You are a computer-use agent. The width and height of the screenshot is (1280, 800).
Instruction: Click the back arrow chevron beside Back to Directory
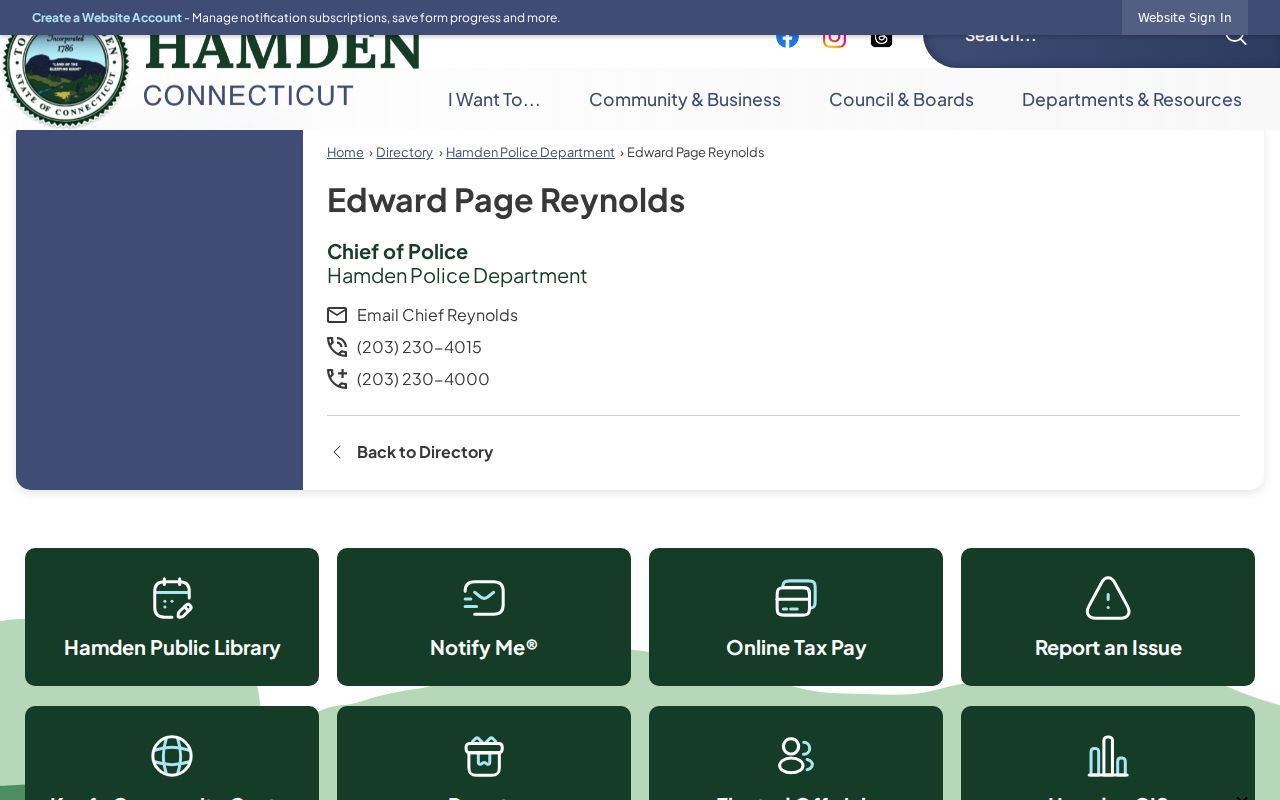(x=337, y=452)
